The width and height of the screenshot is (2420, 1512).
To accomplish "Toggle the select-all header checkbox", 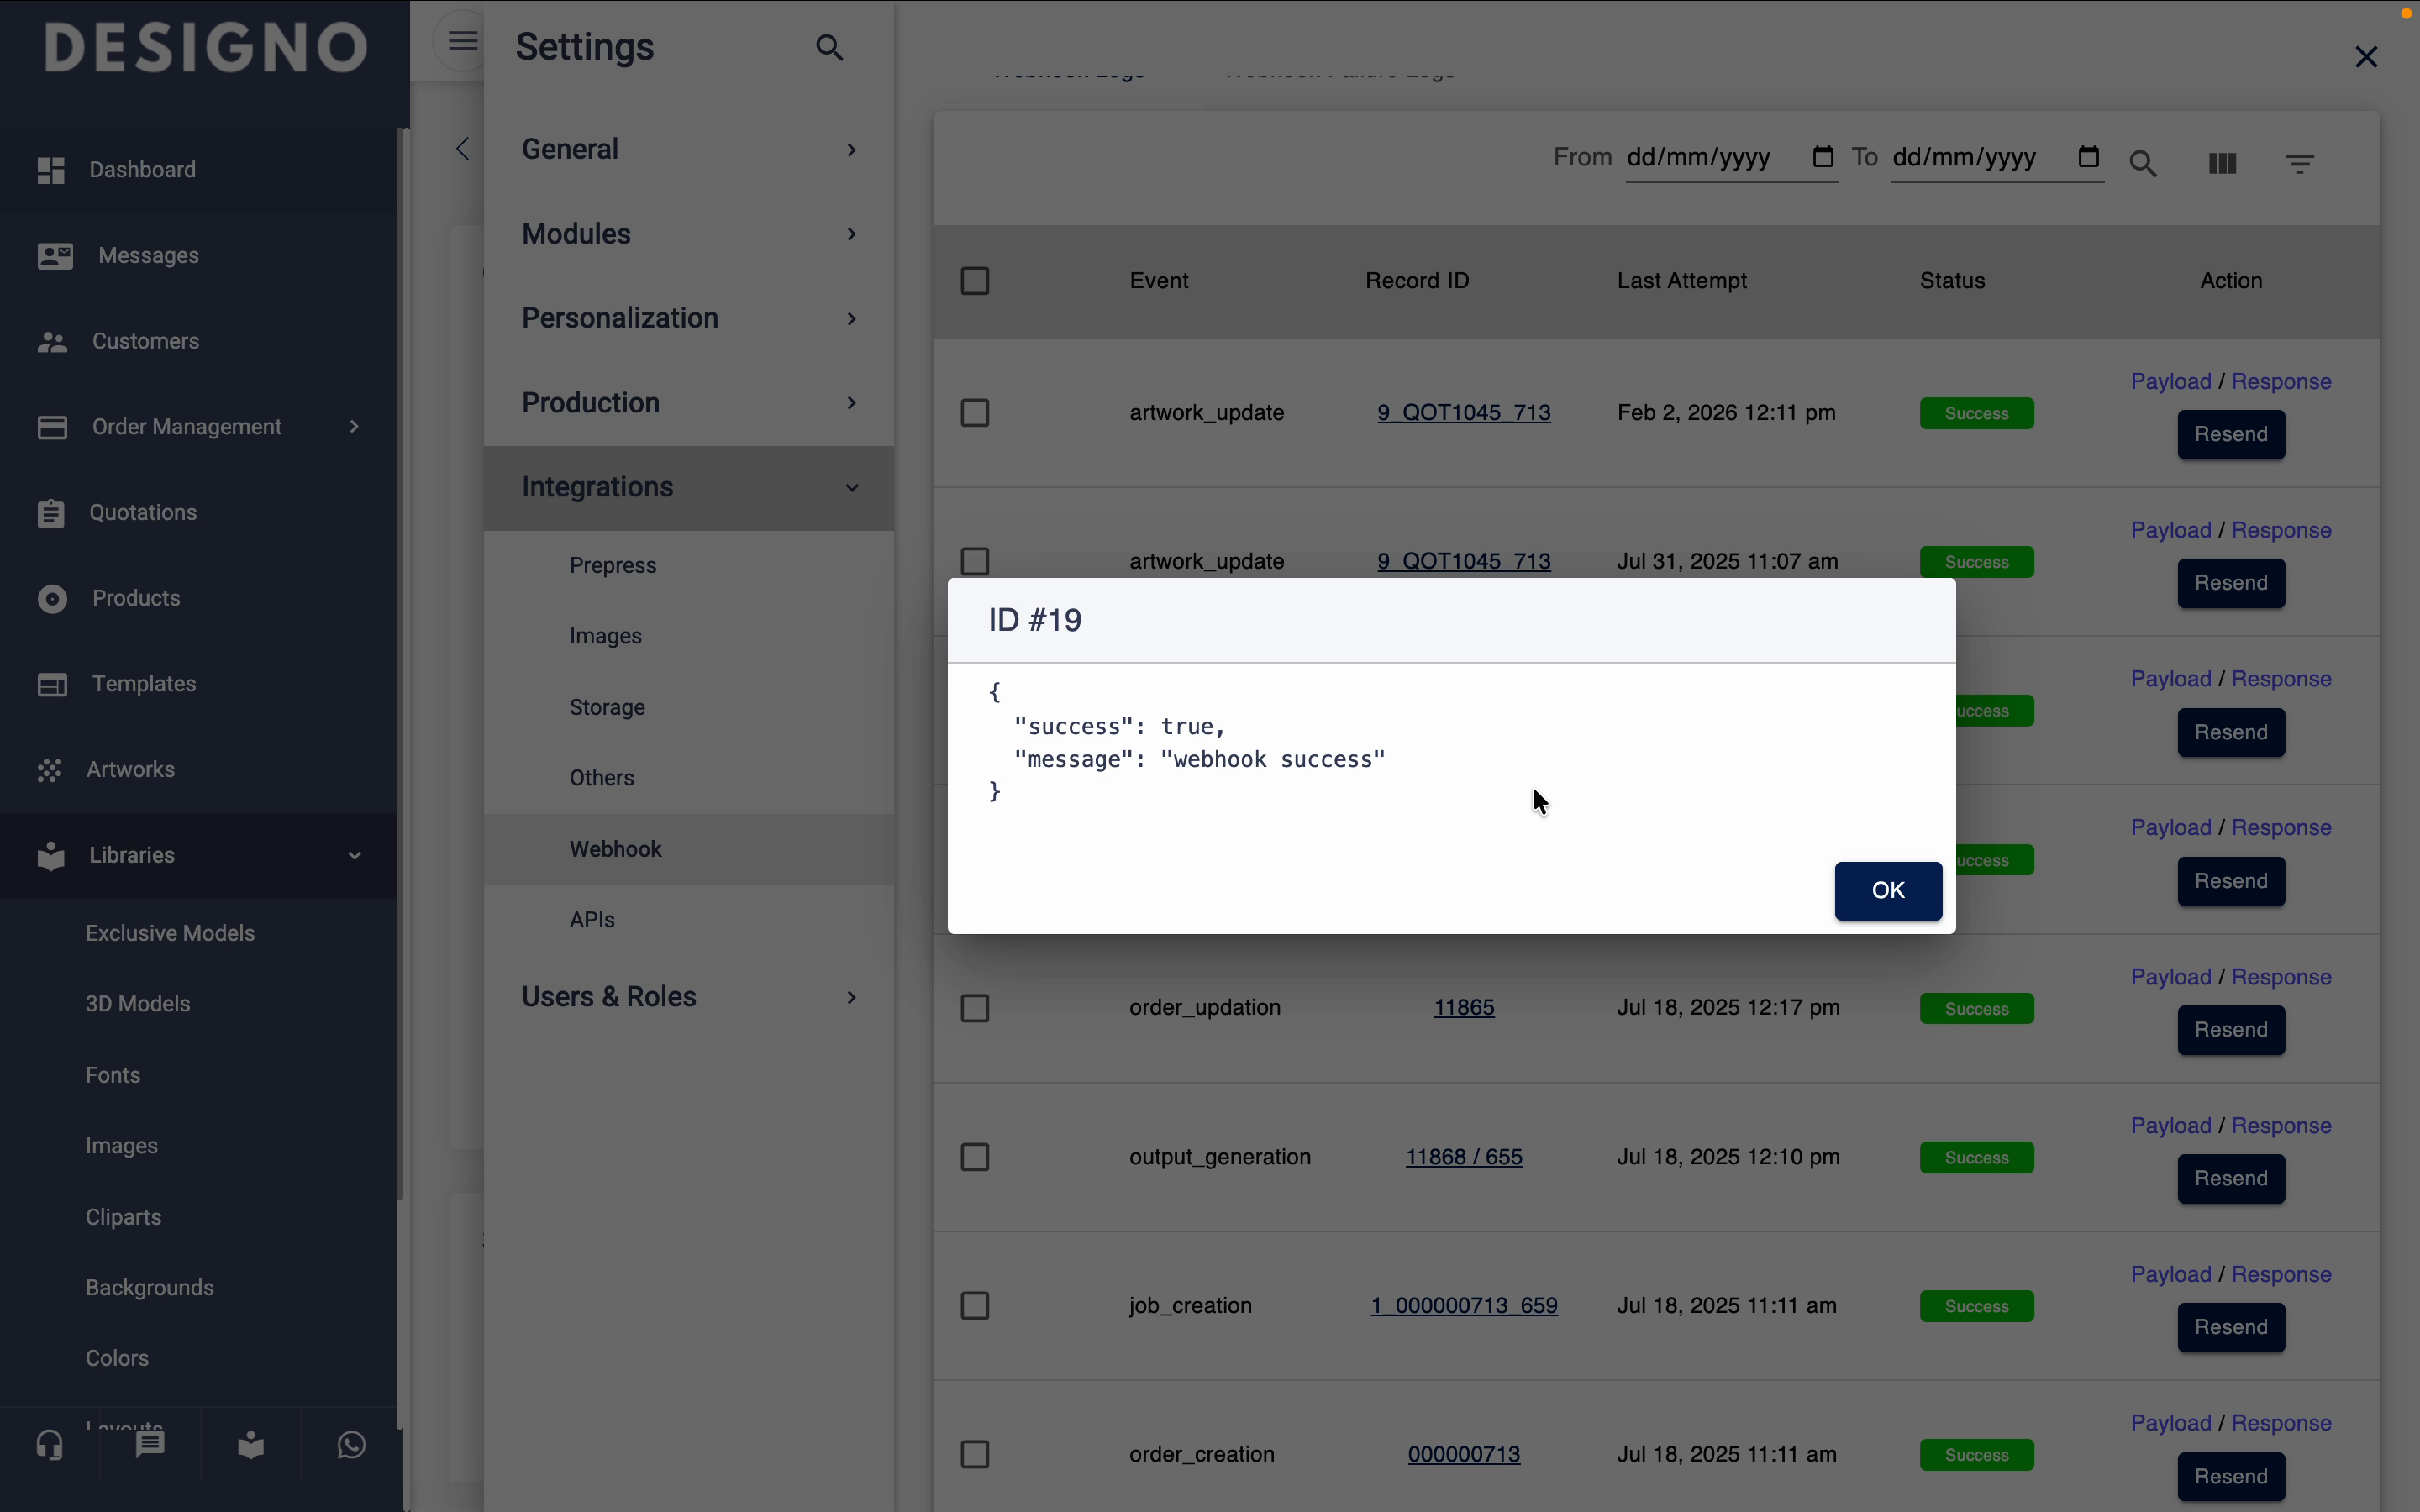I will click(975, 281).
